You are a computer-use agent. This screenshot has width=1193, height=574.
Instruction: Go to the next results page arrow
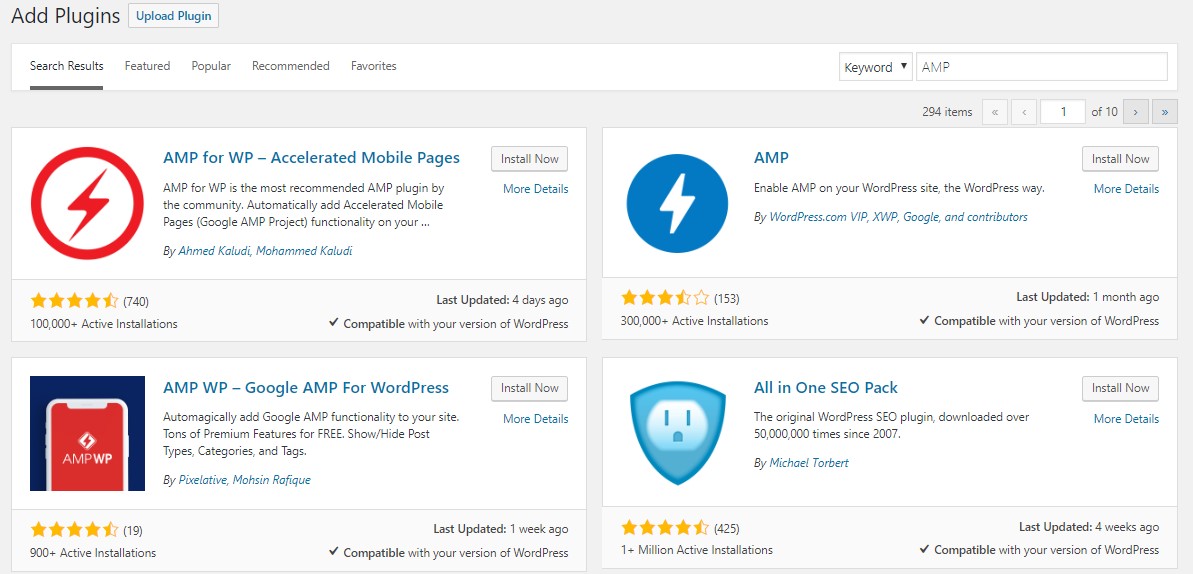tap(1135, 112)
